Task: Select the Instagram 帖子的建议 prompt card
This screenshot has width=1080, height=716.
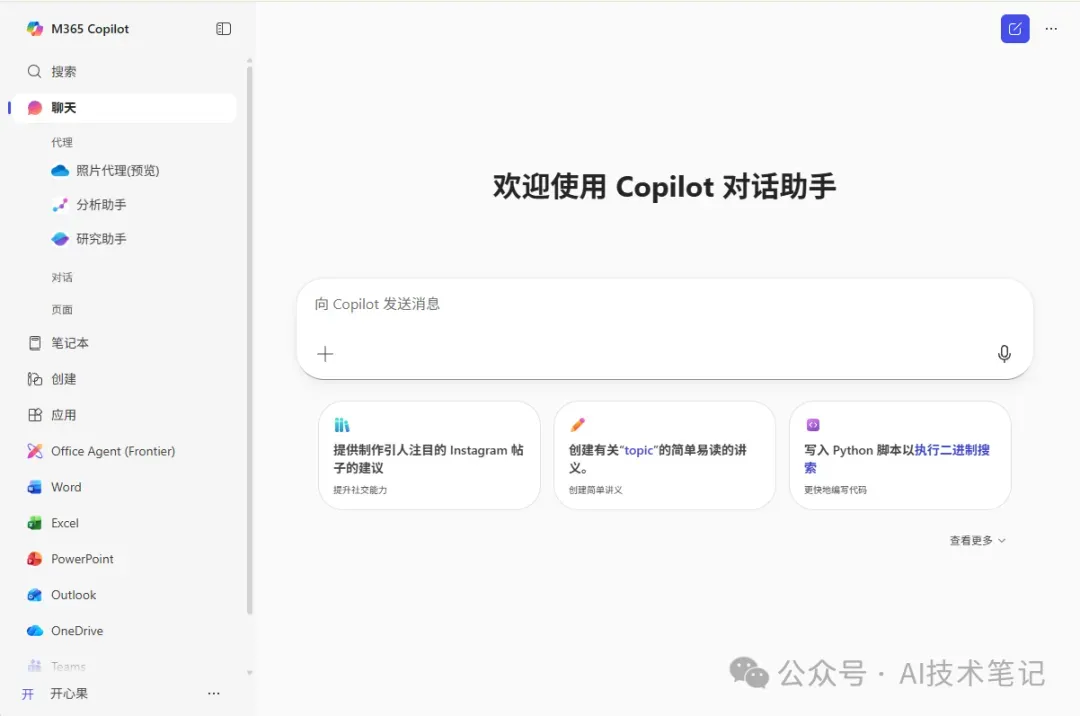Action: click(x=429, y=456)
